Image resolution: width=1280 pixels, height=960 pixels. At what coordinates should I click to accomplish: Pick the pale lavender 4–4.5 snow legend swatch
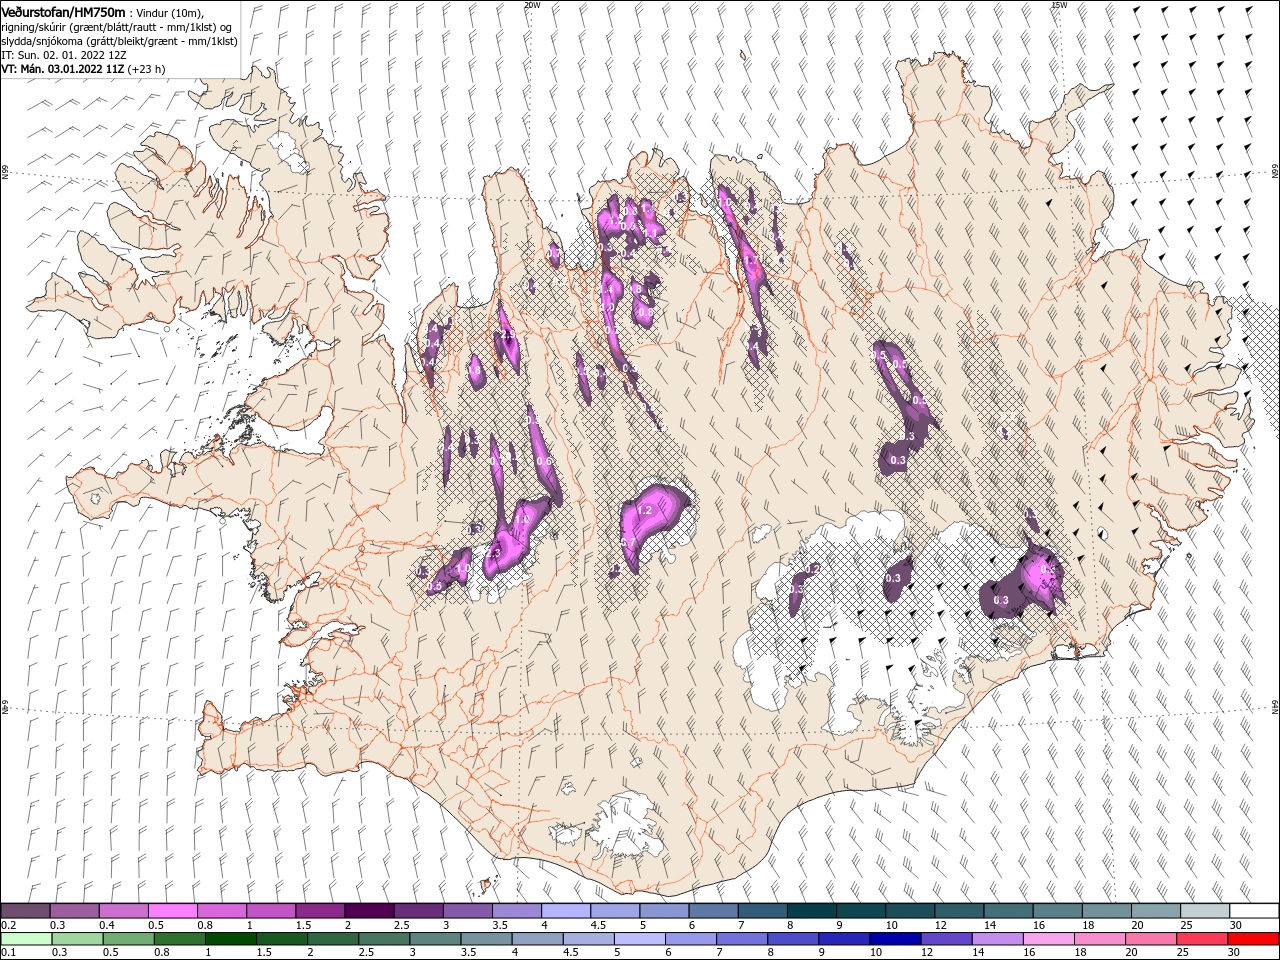click(x=565, y=911)
